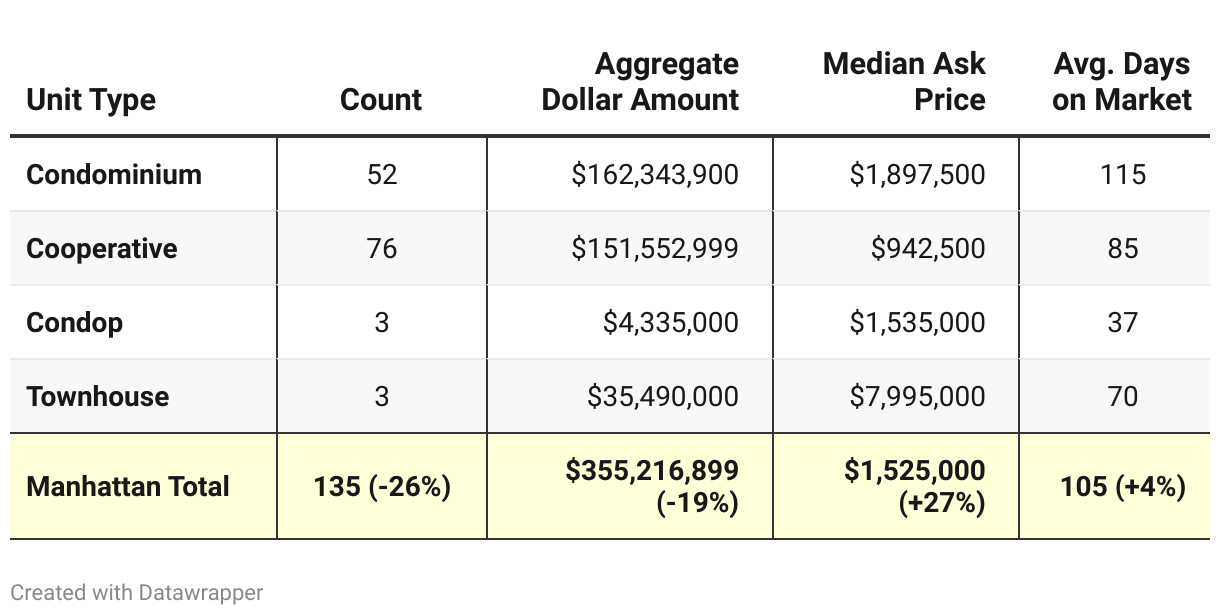This screenshot has height=616, width=1220.
Task: Select the 135 (-26%) total count cell
Action: 382,487
